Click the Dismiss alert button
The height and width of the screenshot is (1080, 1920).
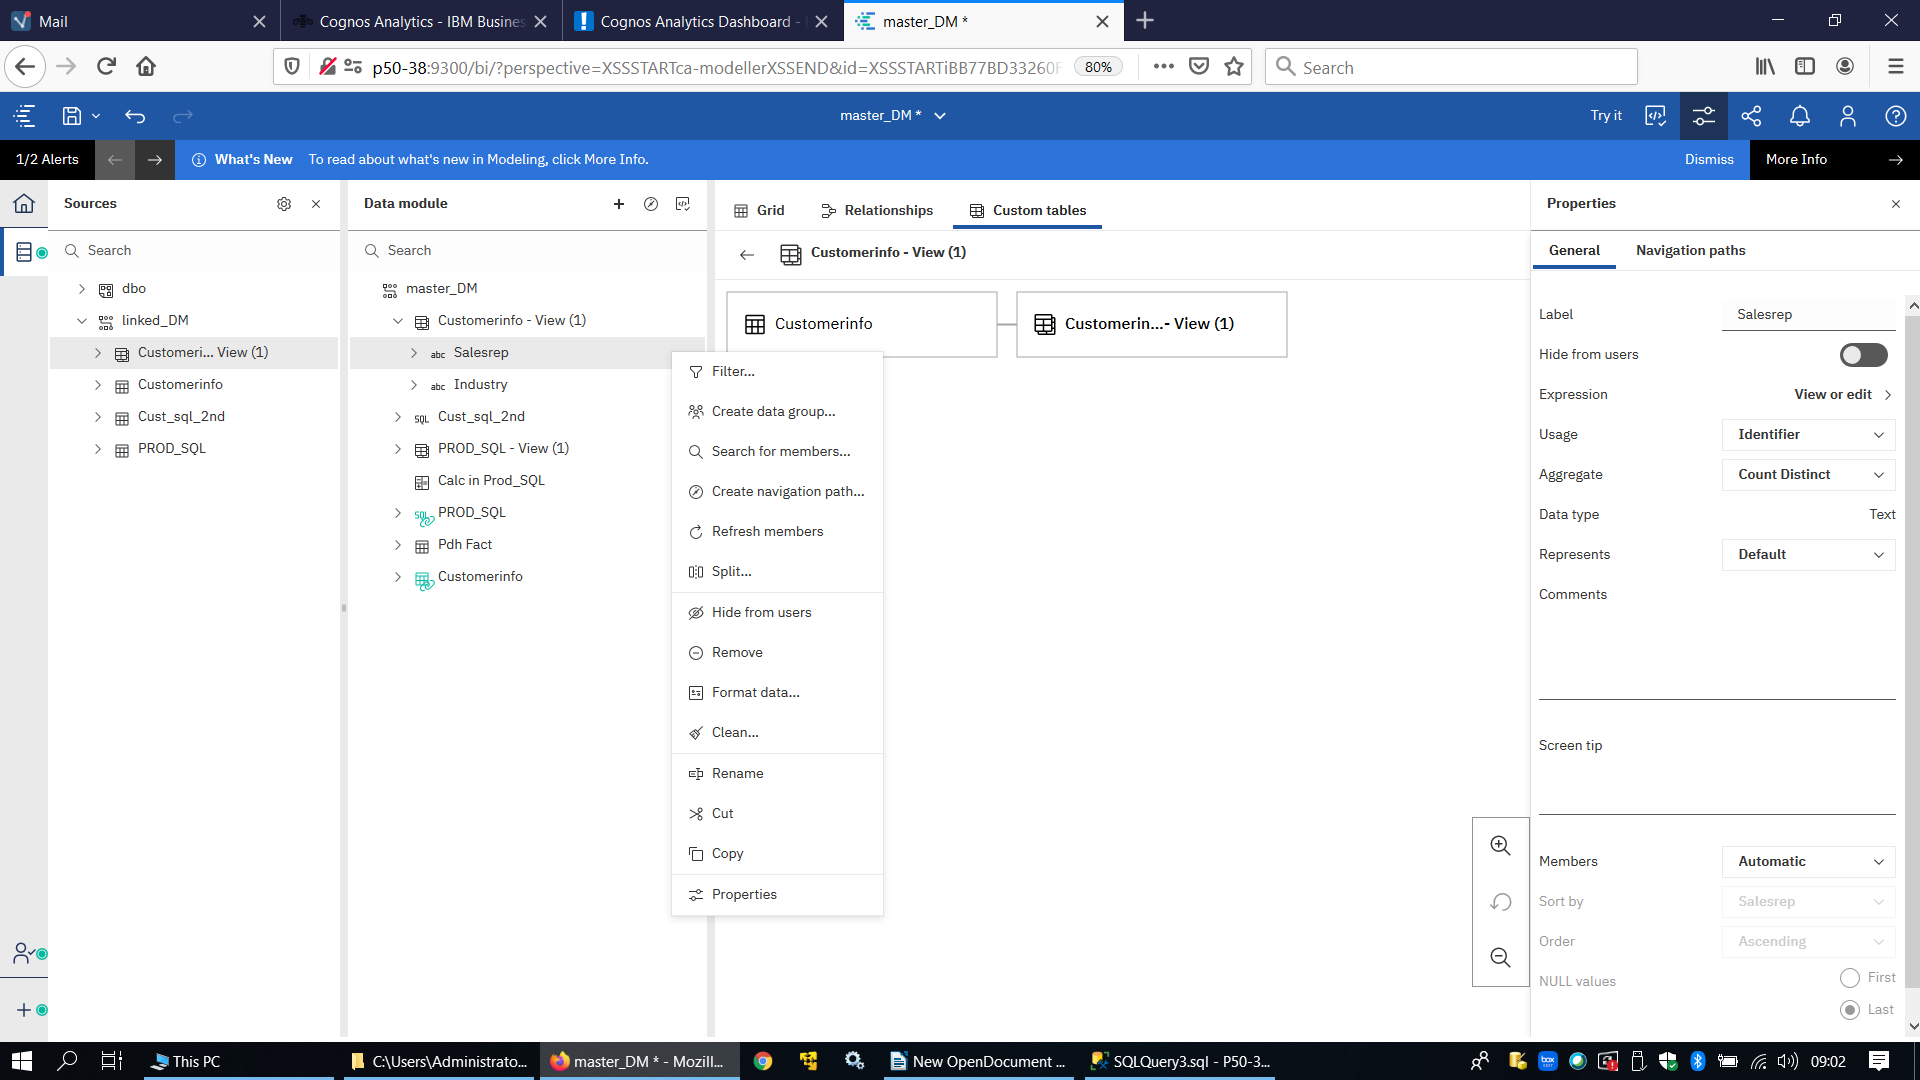pyautogui.click(x=1708, y=160)
